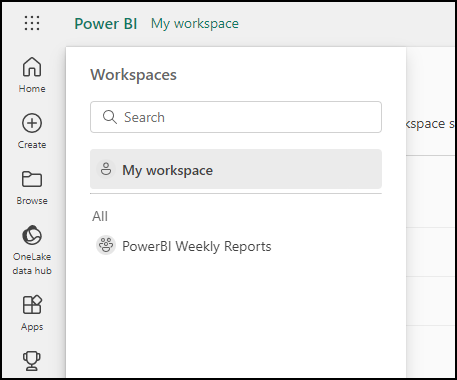Screen dimensions: 457x380
Task: Click the magnifier icon in the search box
Action: point(110,117)
